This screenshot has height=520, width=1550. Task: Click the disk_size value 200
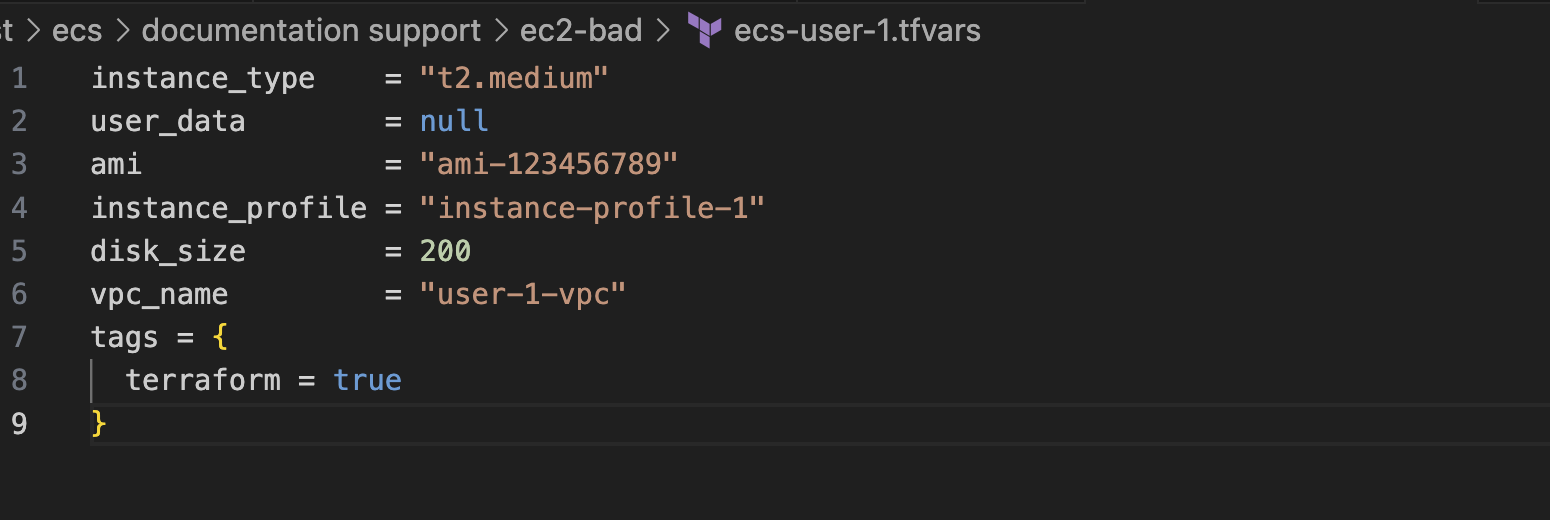tap(445, 251)
